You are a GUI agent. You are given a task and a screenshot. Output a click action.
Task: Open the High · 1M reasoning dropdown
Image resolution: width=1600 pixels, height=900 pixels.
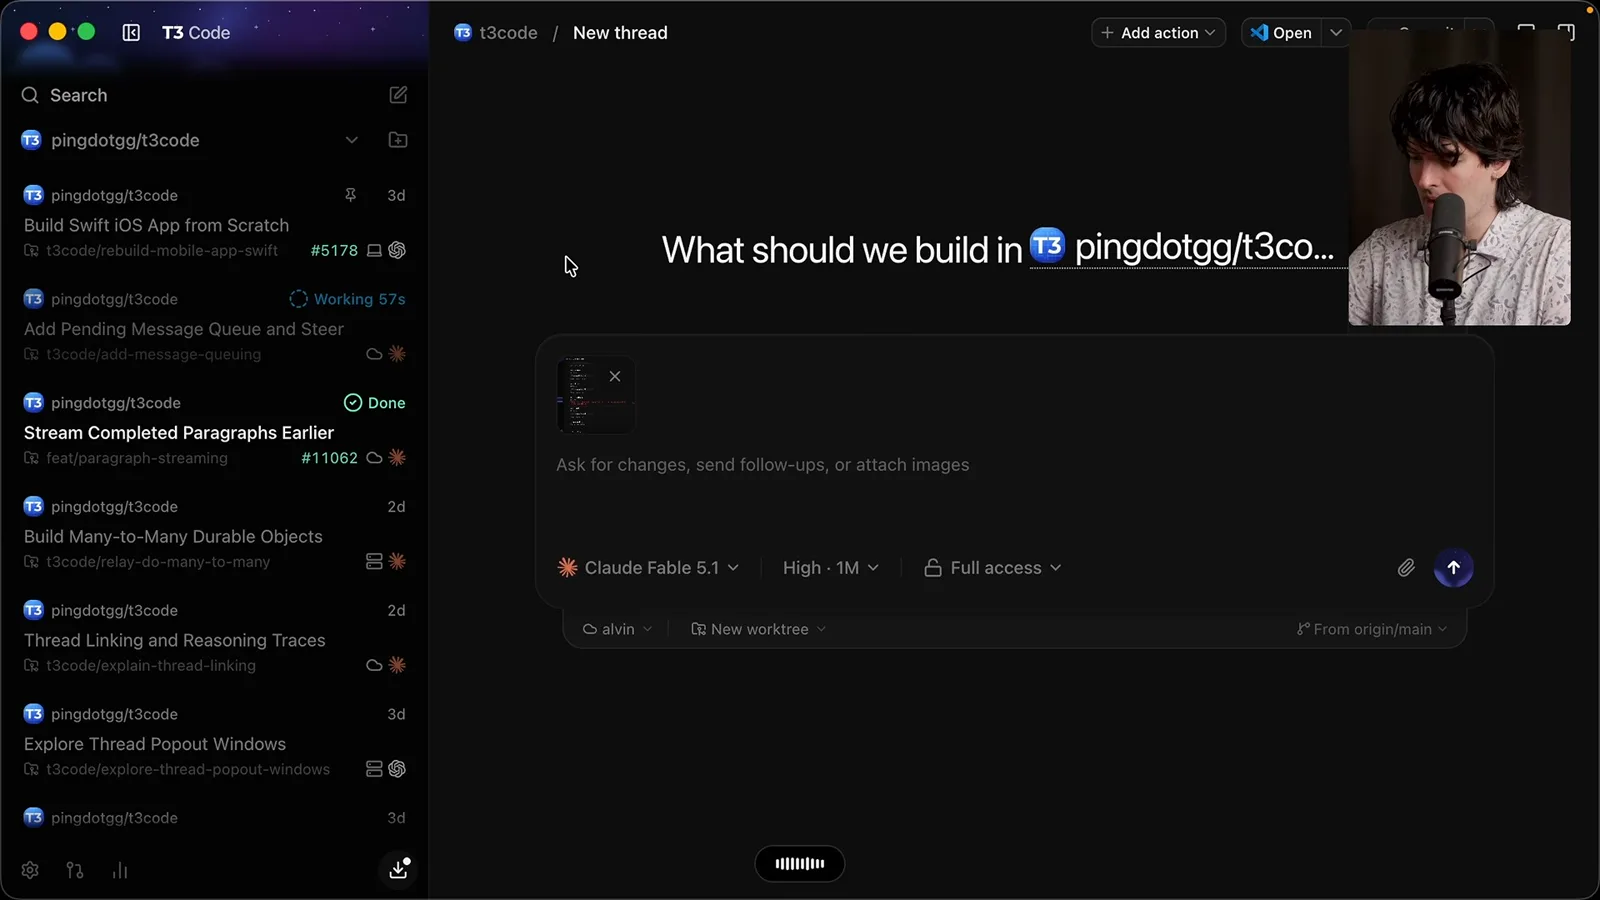831,568
